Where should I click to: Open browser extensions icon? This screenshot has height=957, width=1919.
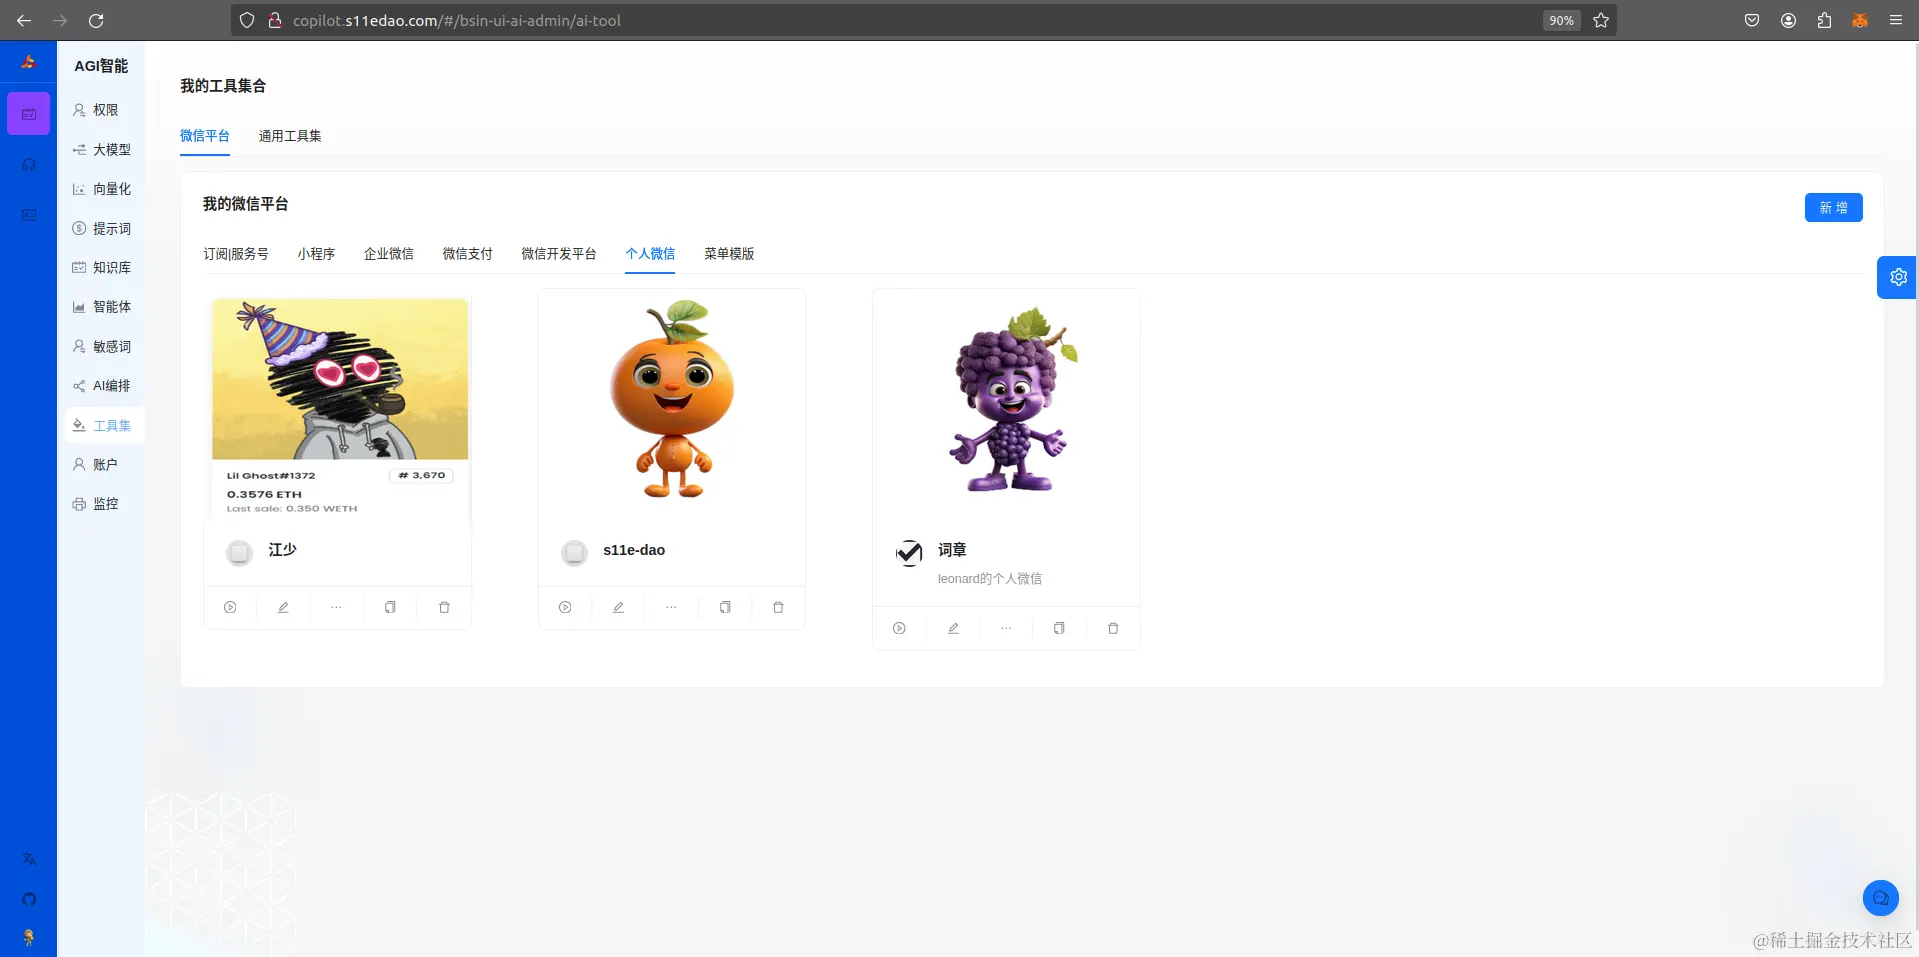click(x=1824, y=20)
